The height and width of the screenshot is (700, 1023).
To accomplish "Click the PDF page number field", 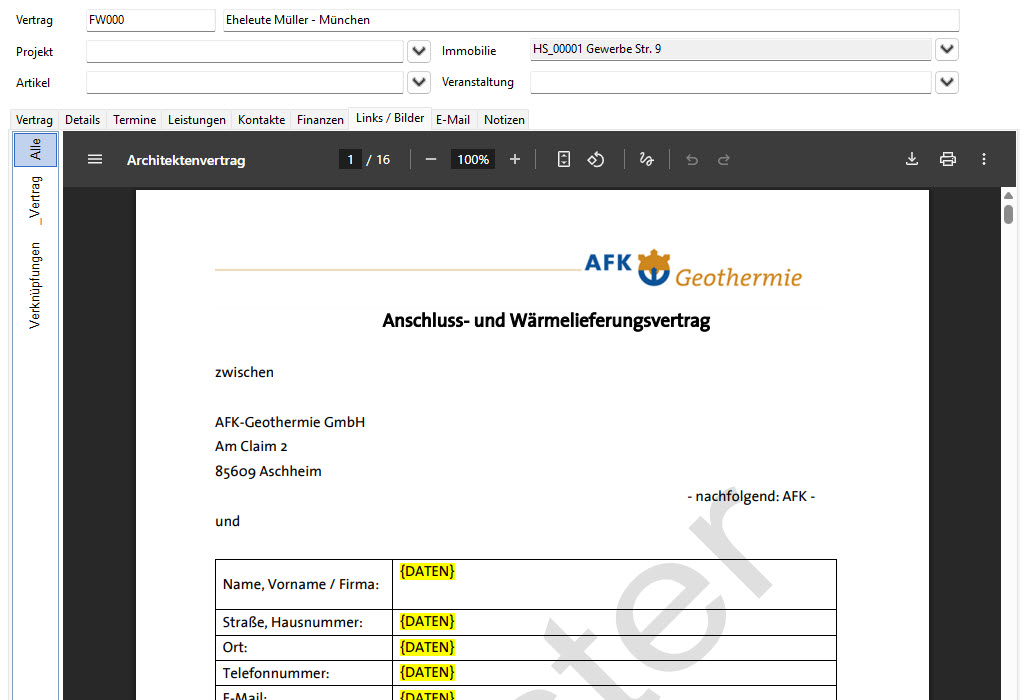I will [350, 160].
